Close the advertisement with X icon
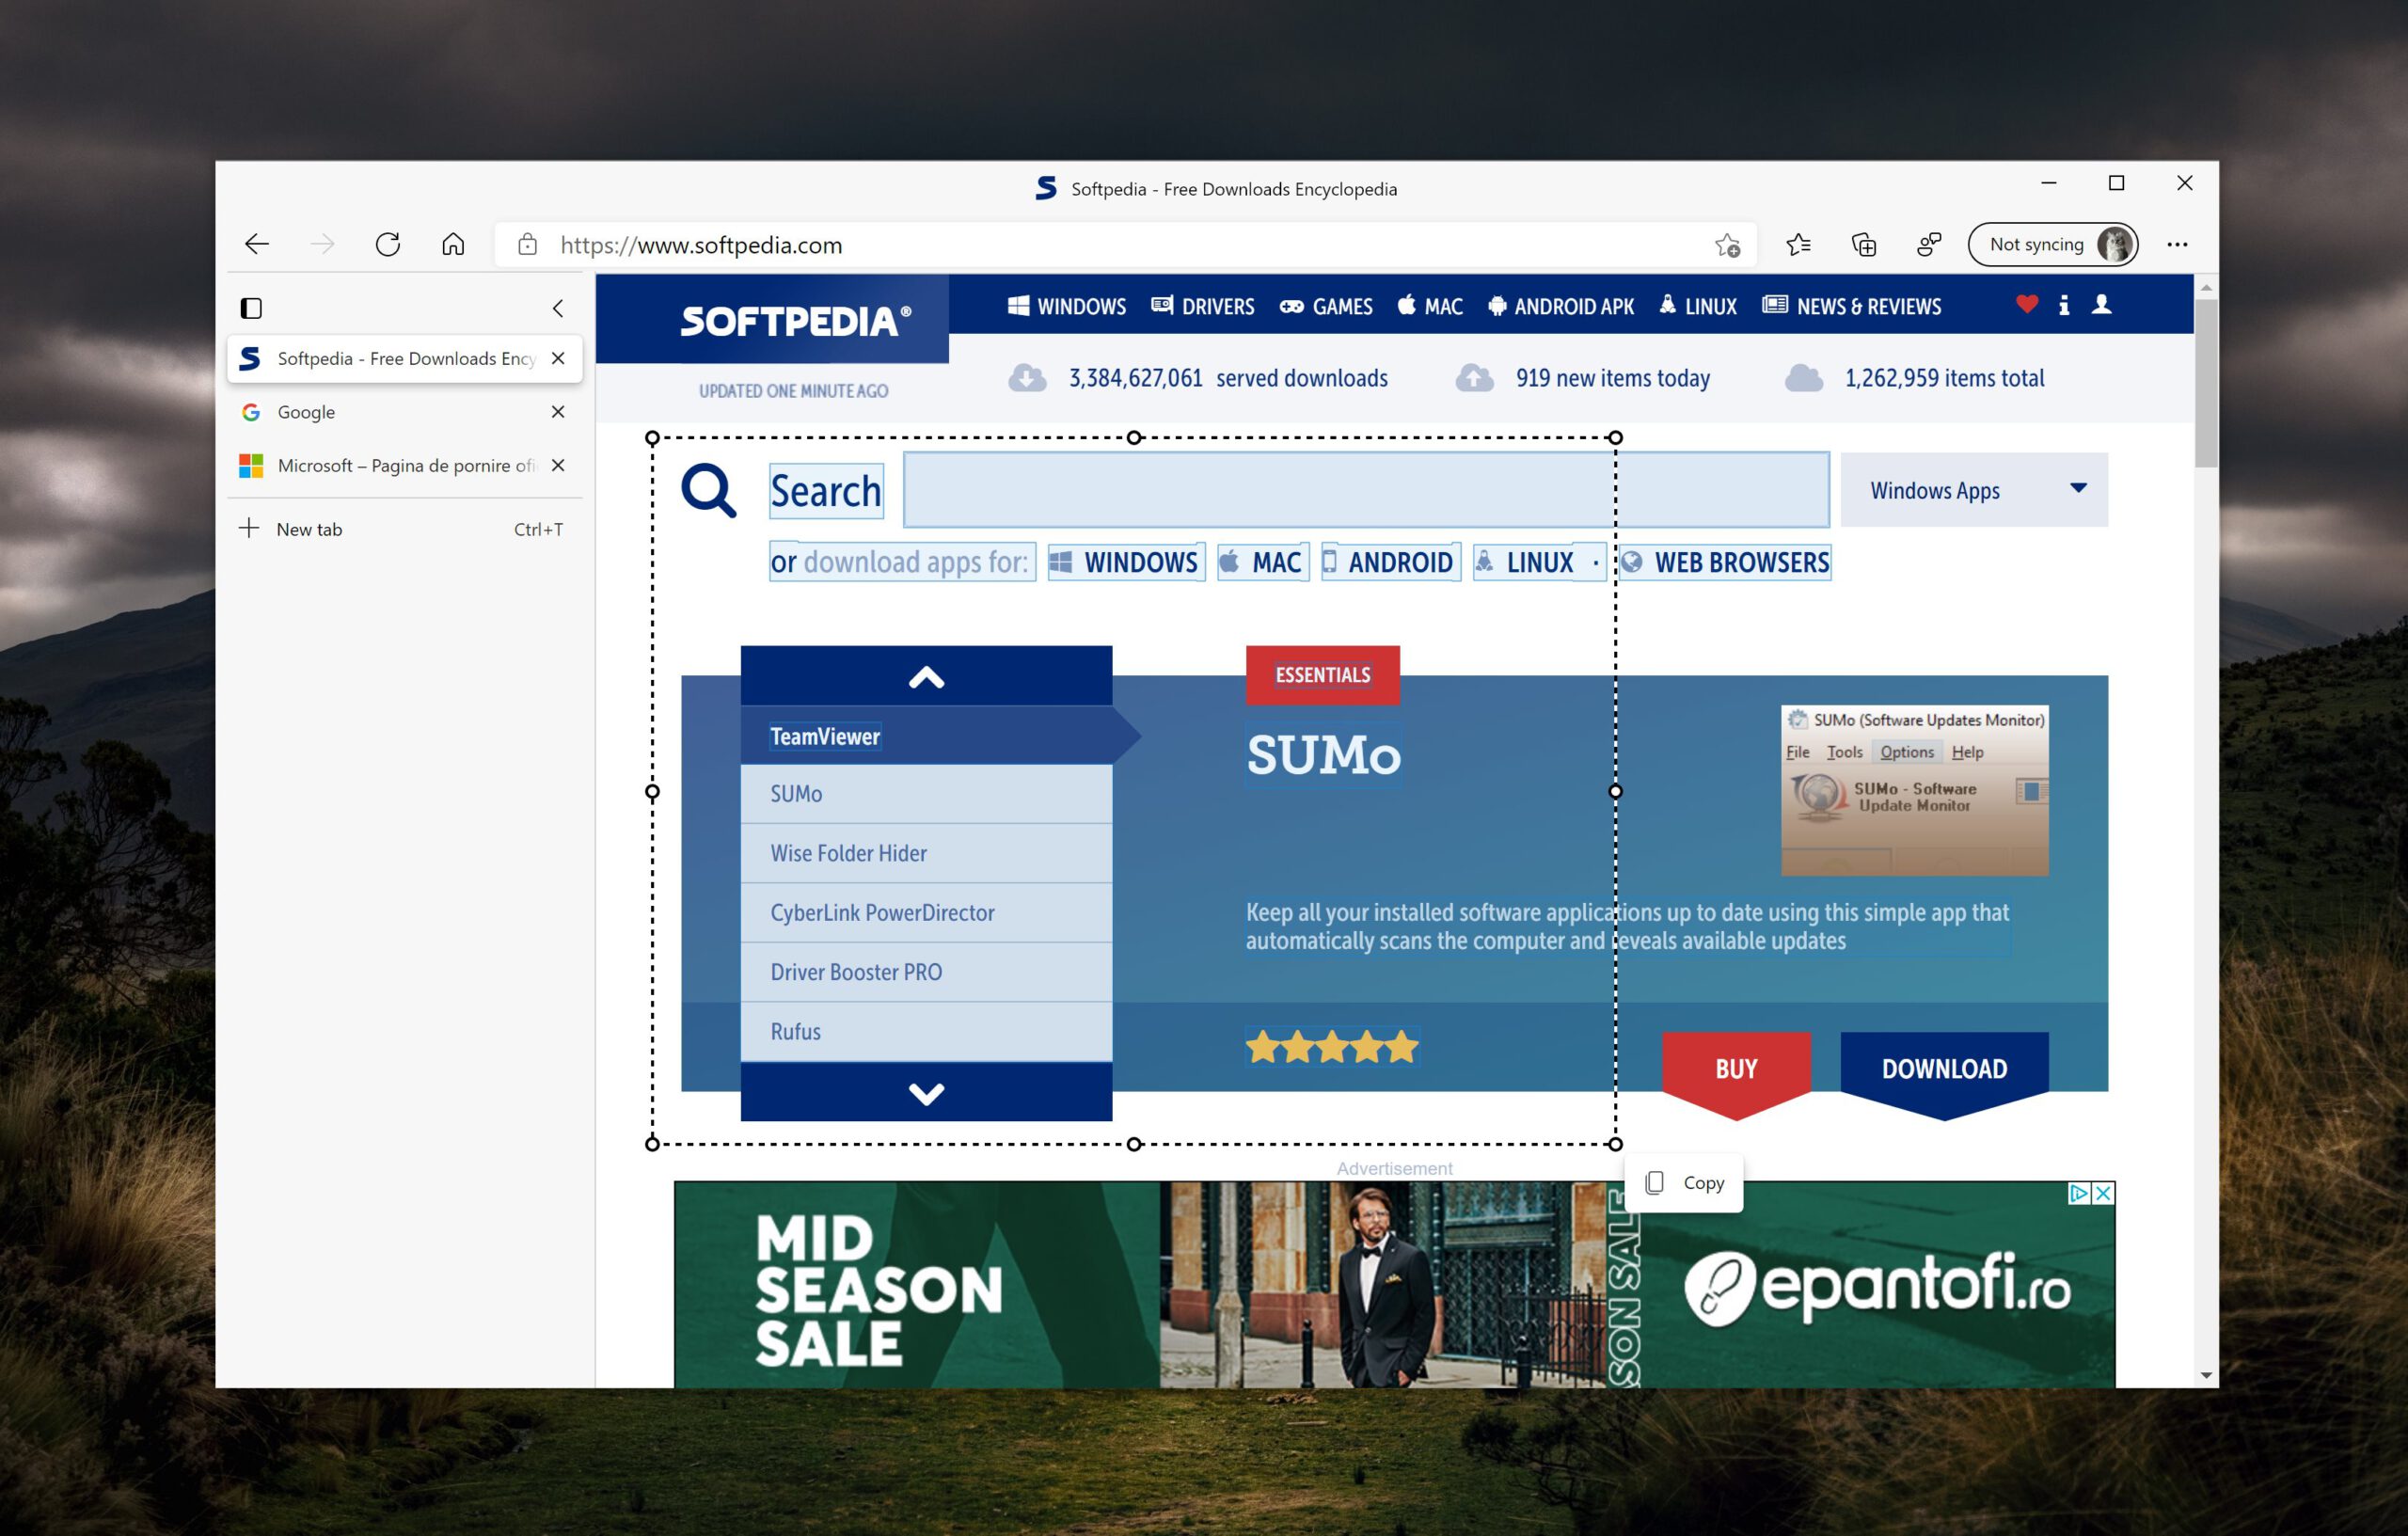The height and width of the screenshot is (1536, 2408). (2103, 1193)
